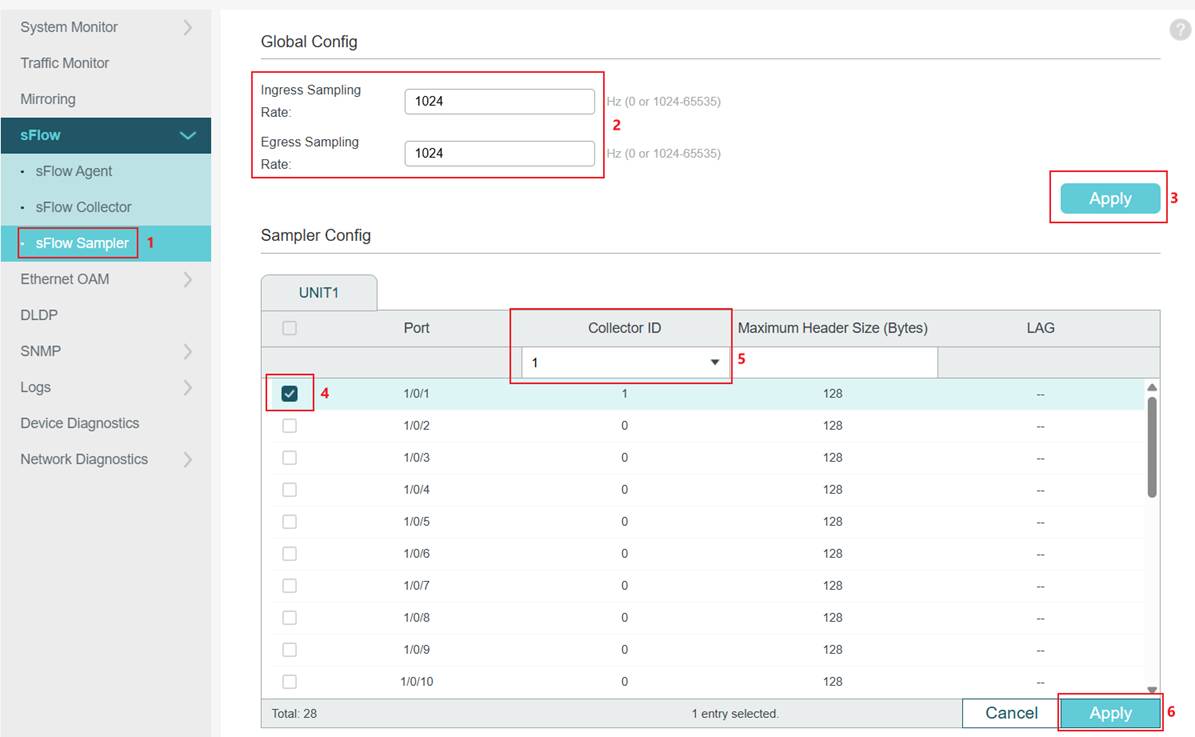
Task: Expand the Ethernet OAM chevron
Action: [187, 280]
